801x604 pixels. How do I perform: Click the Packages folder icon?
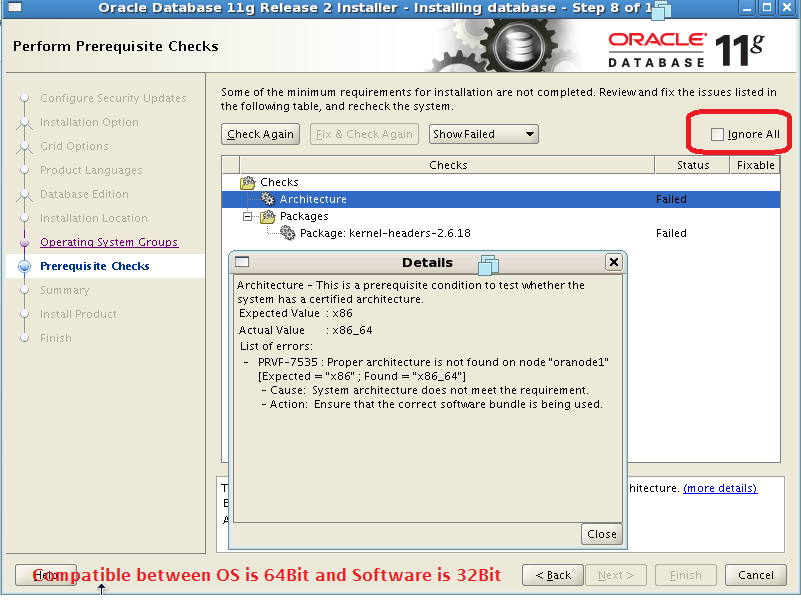coord(268,216)
